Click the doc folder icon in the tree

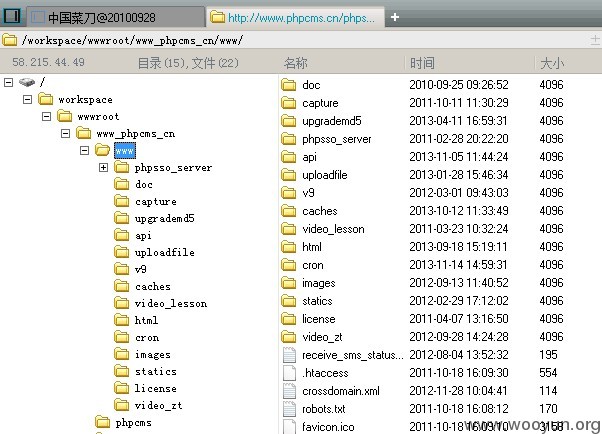pos(122,184)
